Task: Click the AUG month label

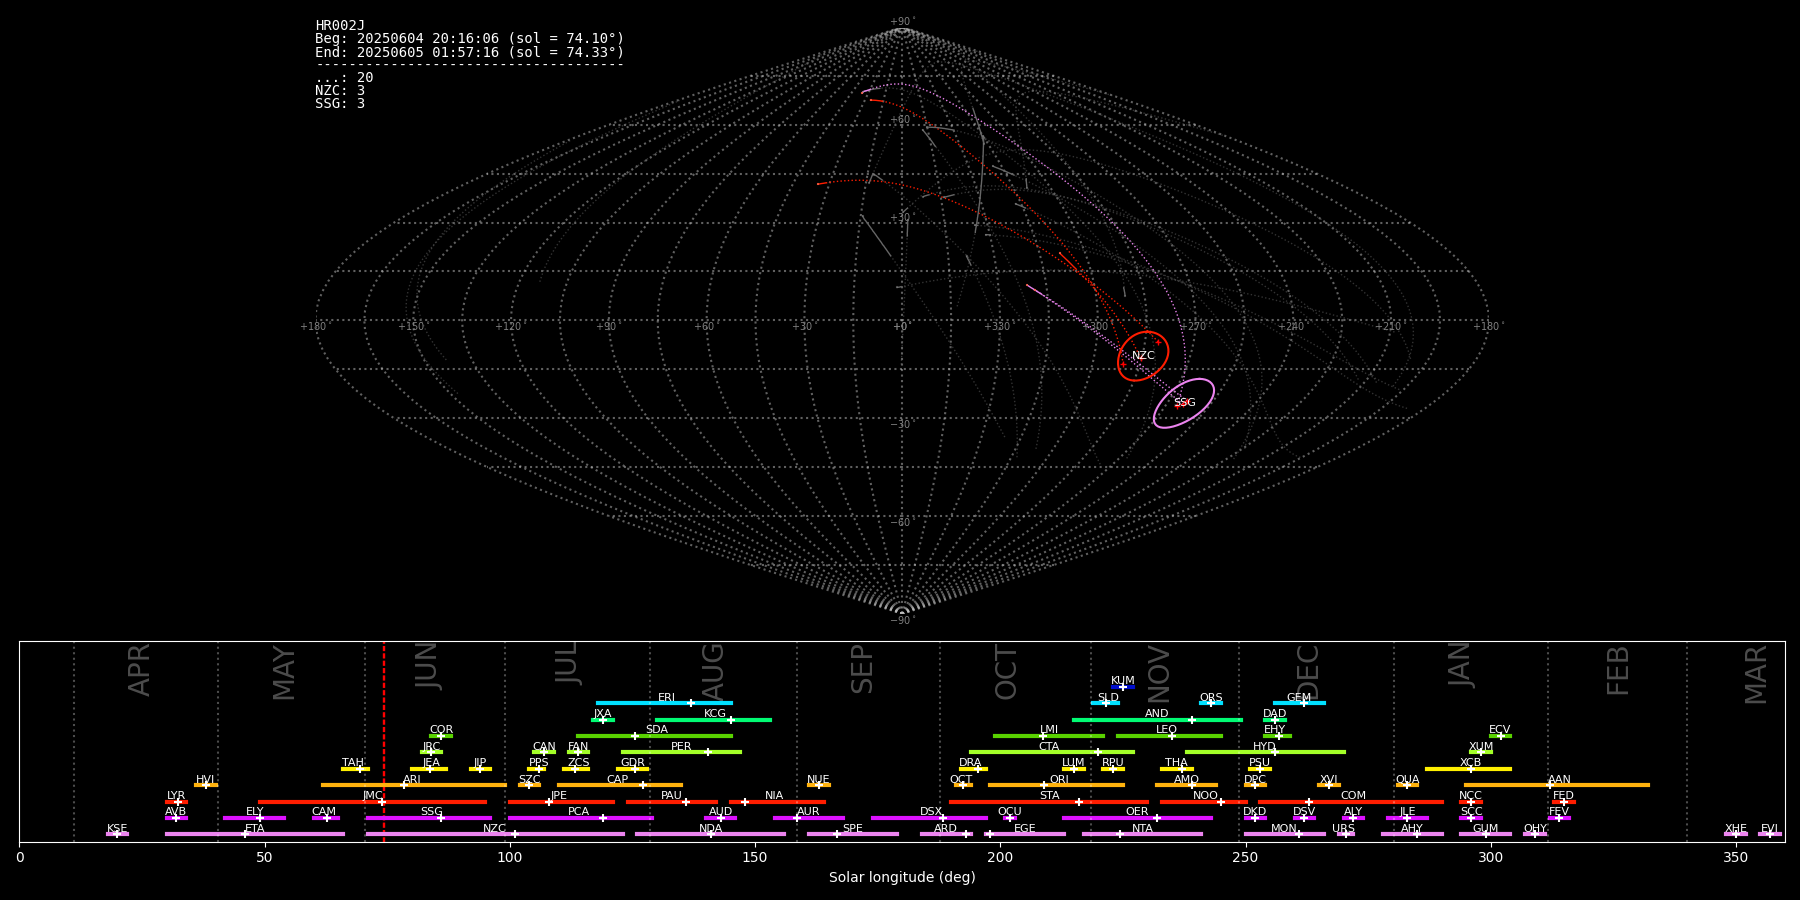Action: [713, 670]
